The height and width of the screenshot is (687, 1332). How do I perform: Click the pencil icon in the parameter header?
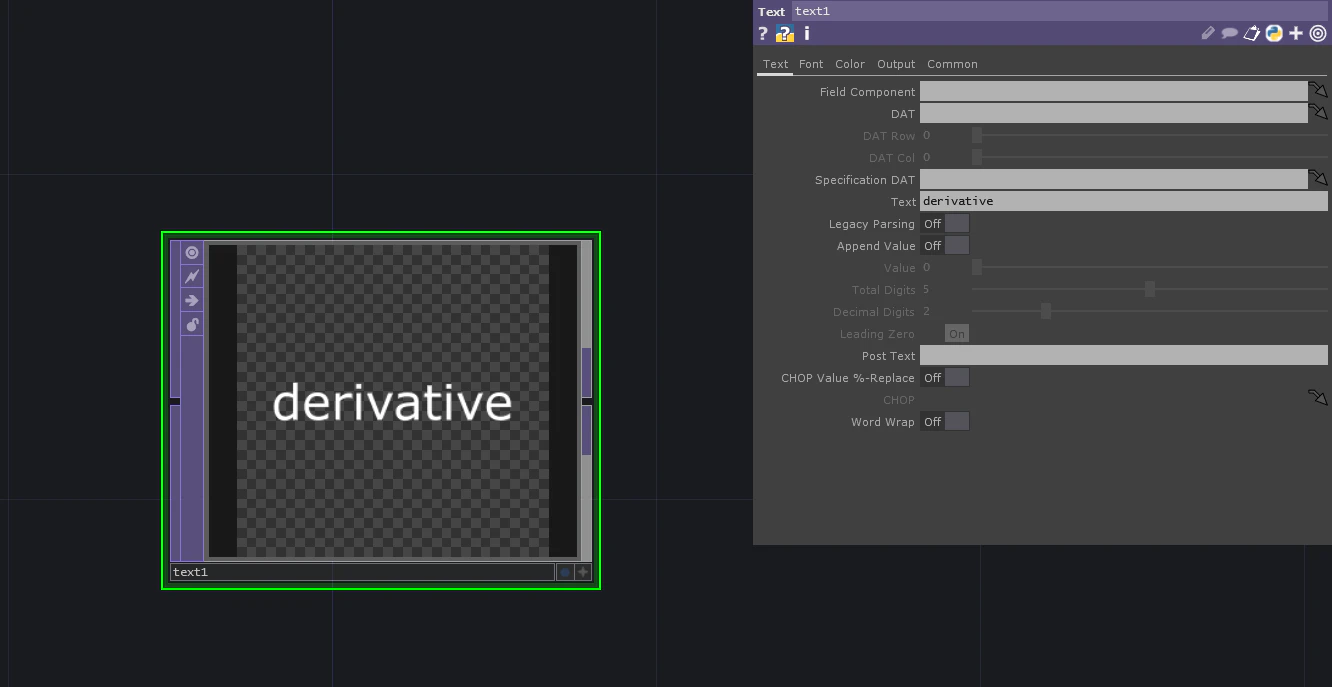point(1208,34)
